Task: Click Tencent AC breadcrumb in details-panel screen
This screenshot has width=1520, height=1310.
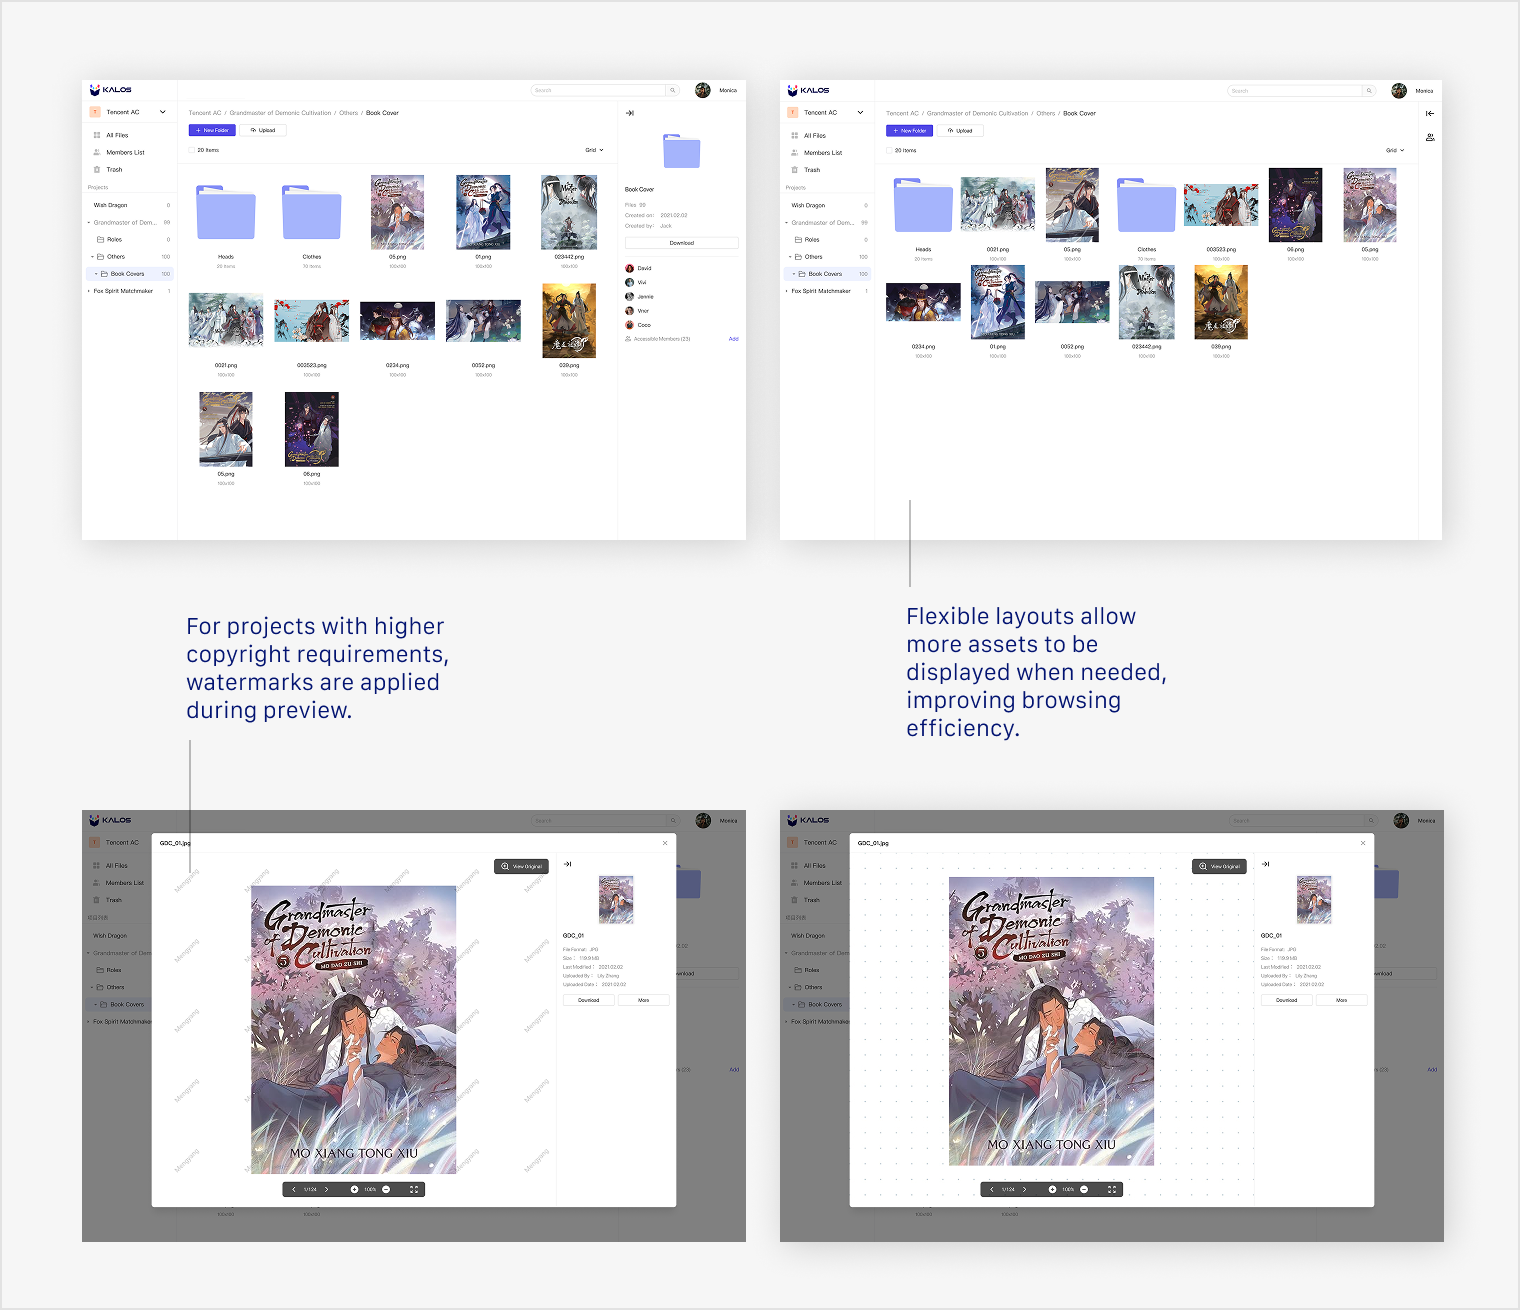Action: pos(205,113)
